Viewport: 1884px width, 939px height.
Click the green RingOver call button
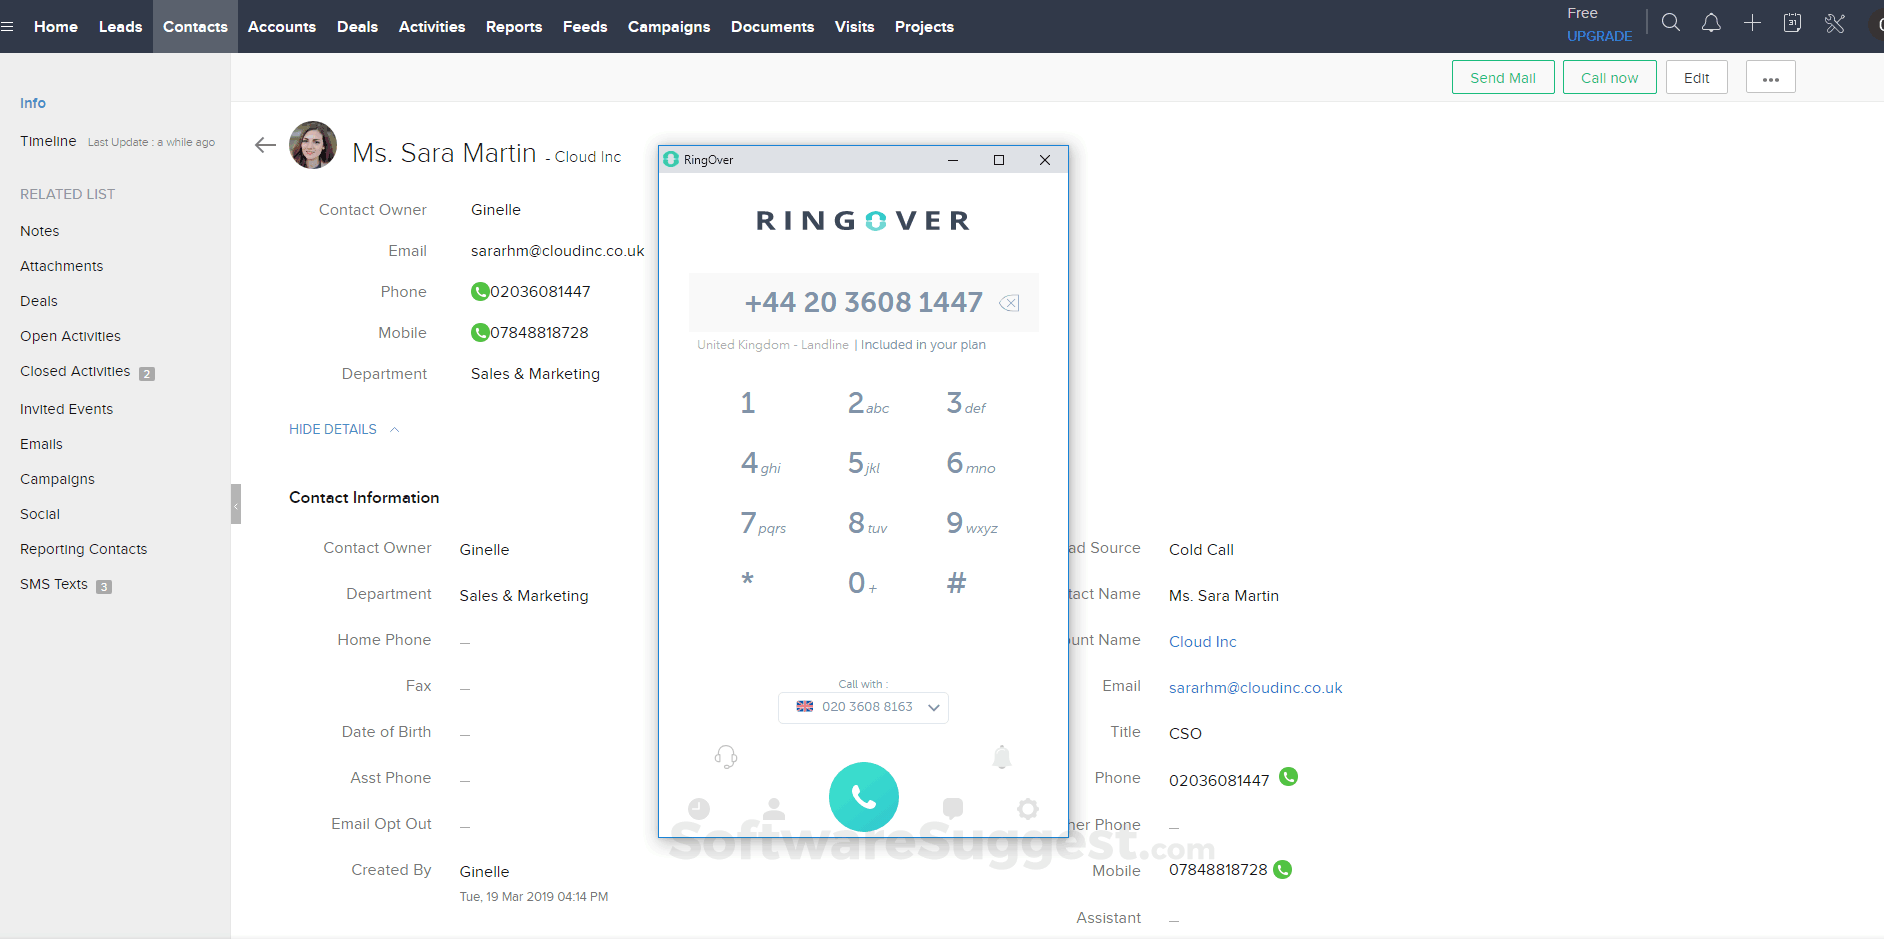point(864,797)
